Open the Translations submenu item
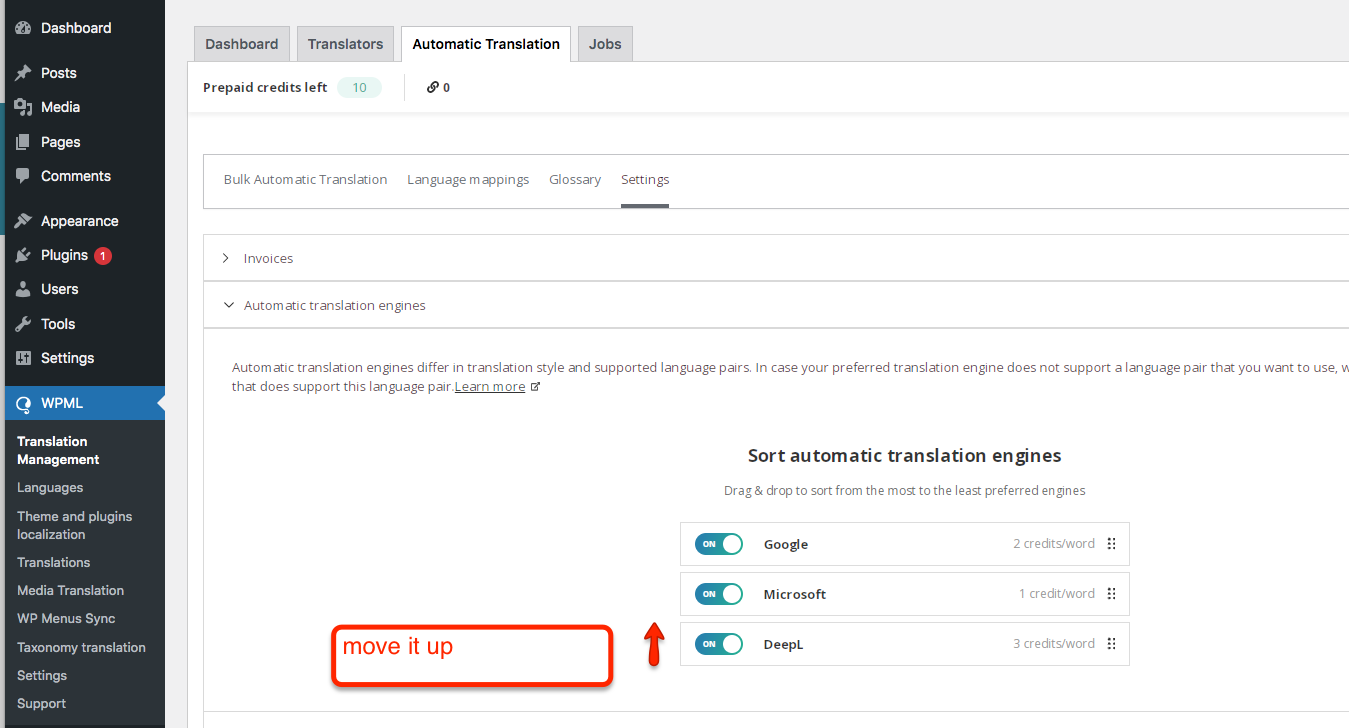Image resolution: width=1349 pixels, height=728 pixels. click(54, 562)
